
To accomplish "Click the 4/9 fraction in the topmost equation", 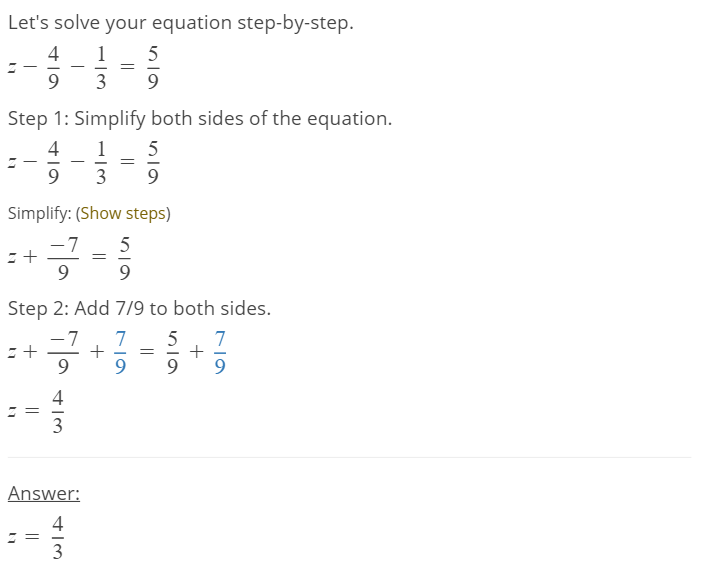I will pyautogui.click(x=53, y=67).
